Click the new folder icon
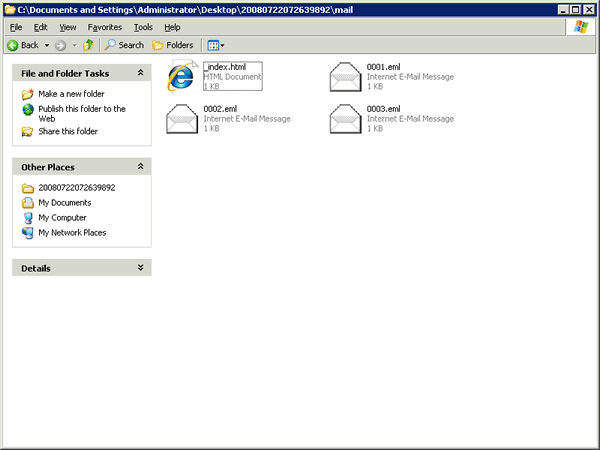 pyautogui.click(x=28, y=94)
